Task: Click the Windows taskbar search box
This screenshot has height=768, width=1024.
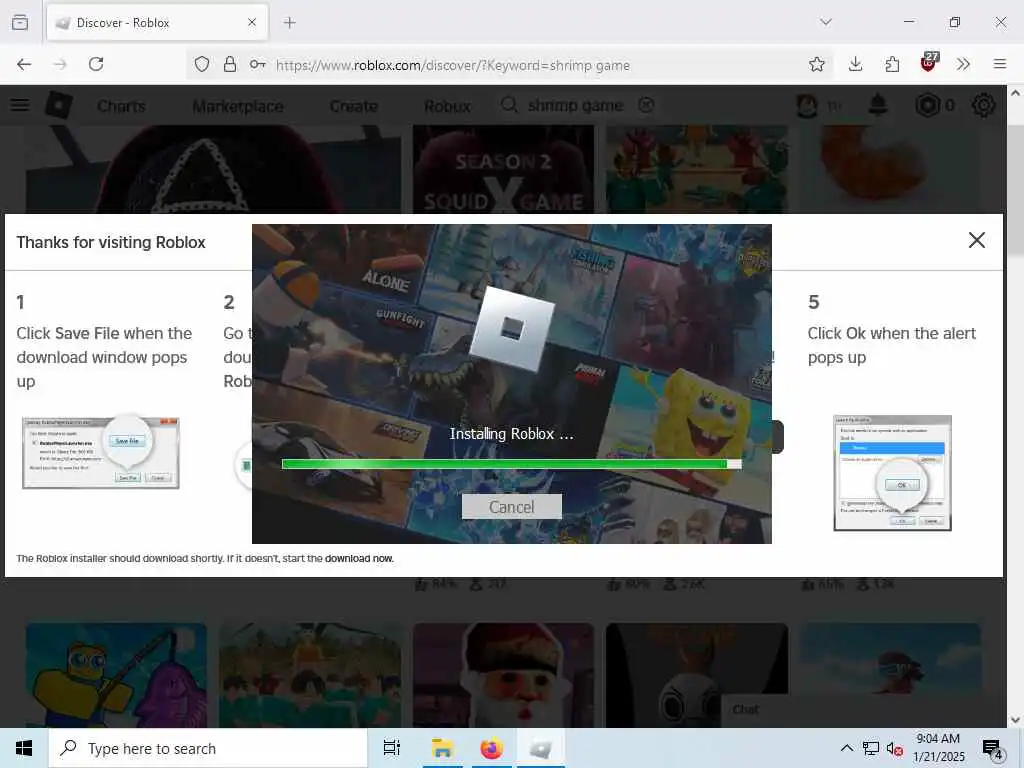Action: pyautogui.click(x=208, y=748)
